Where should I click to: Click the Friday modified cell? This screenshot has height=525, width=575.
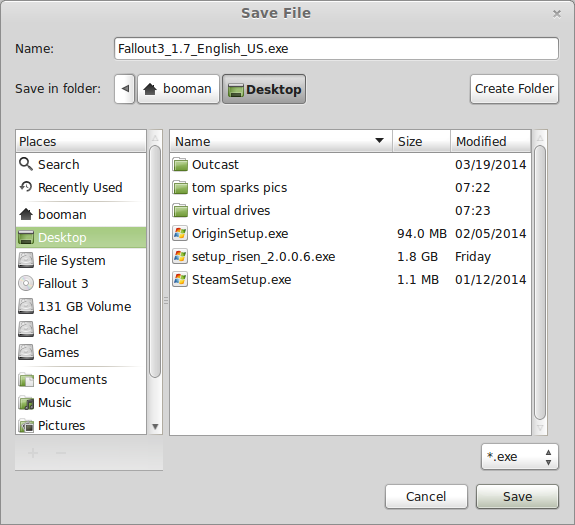[x=473, y=257]
